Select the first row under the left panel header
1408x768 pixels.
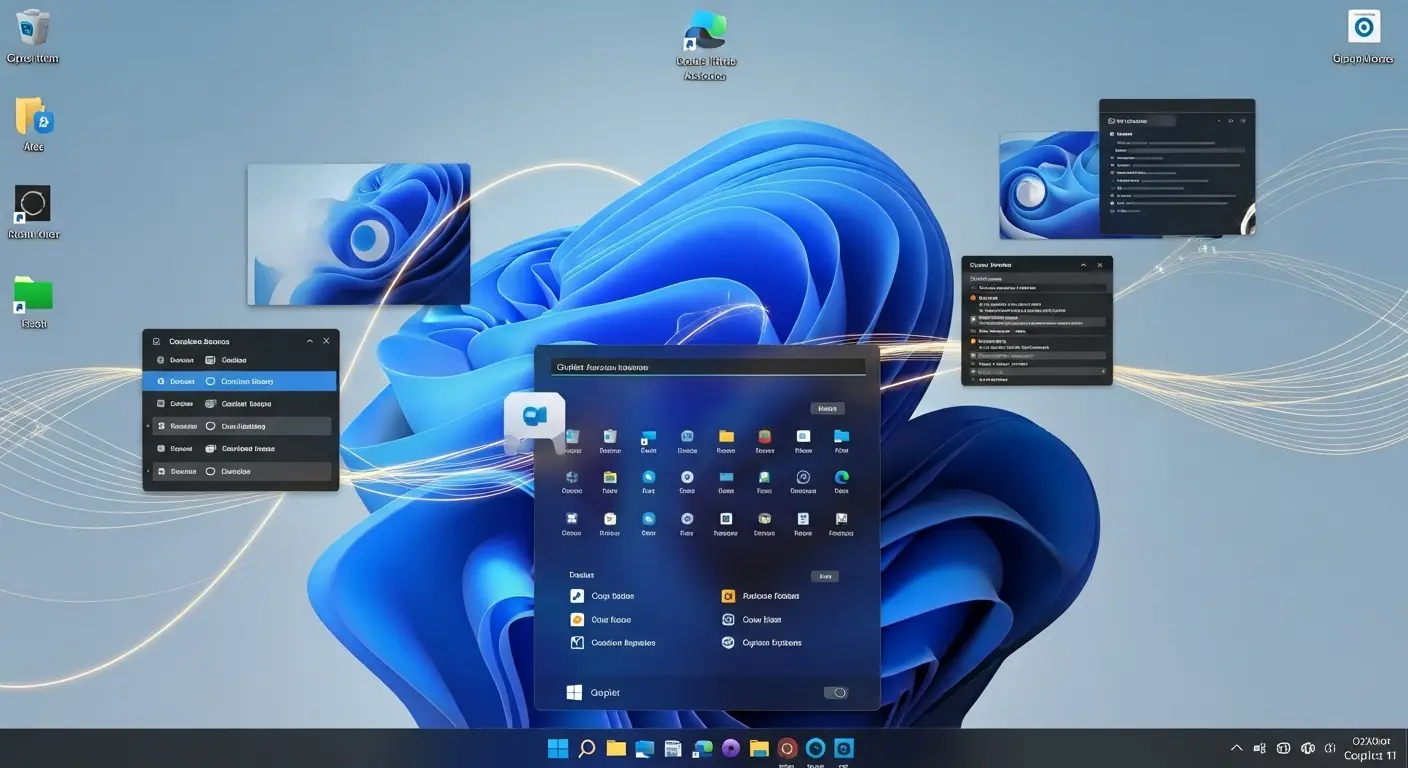(240, 360)
